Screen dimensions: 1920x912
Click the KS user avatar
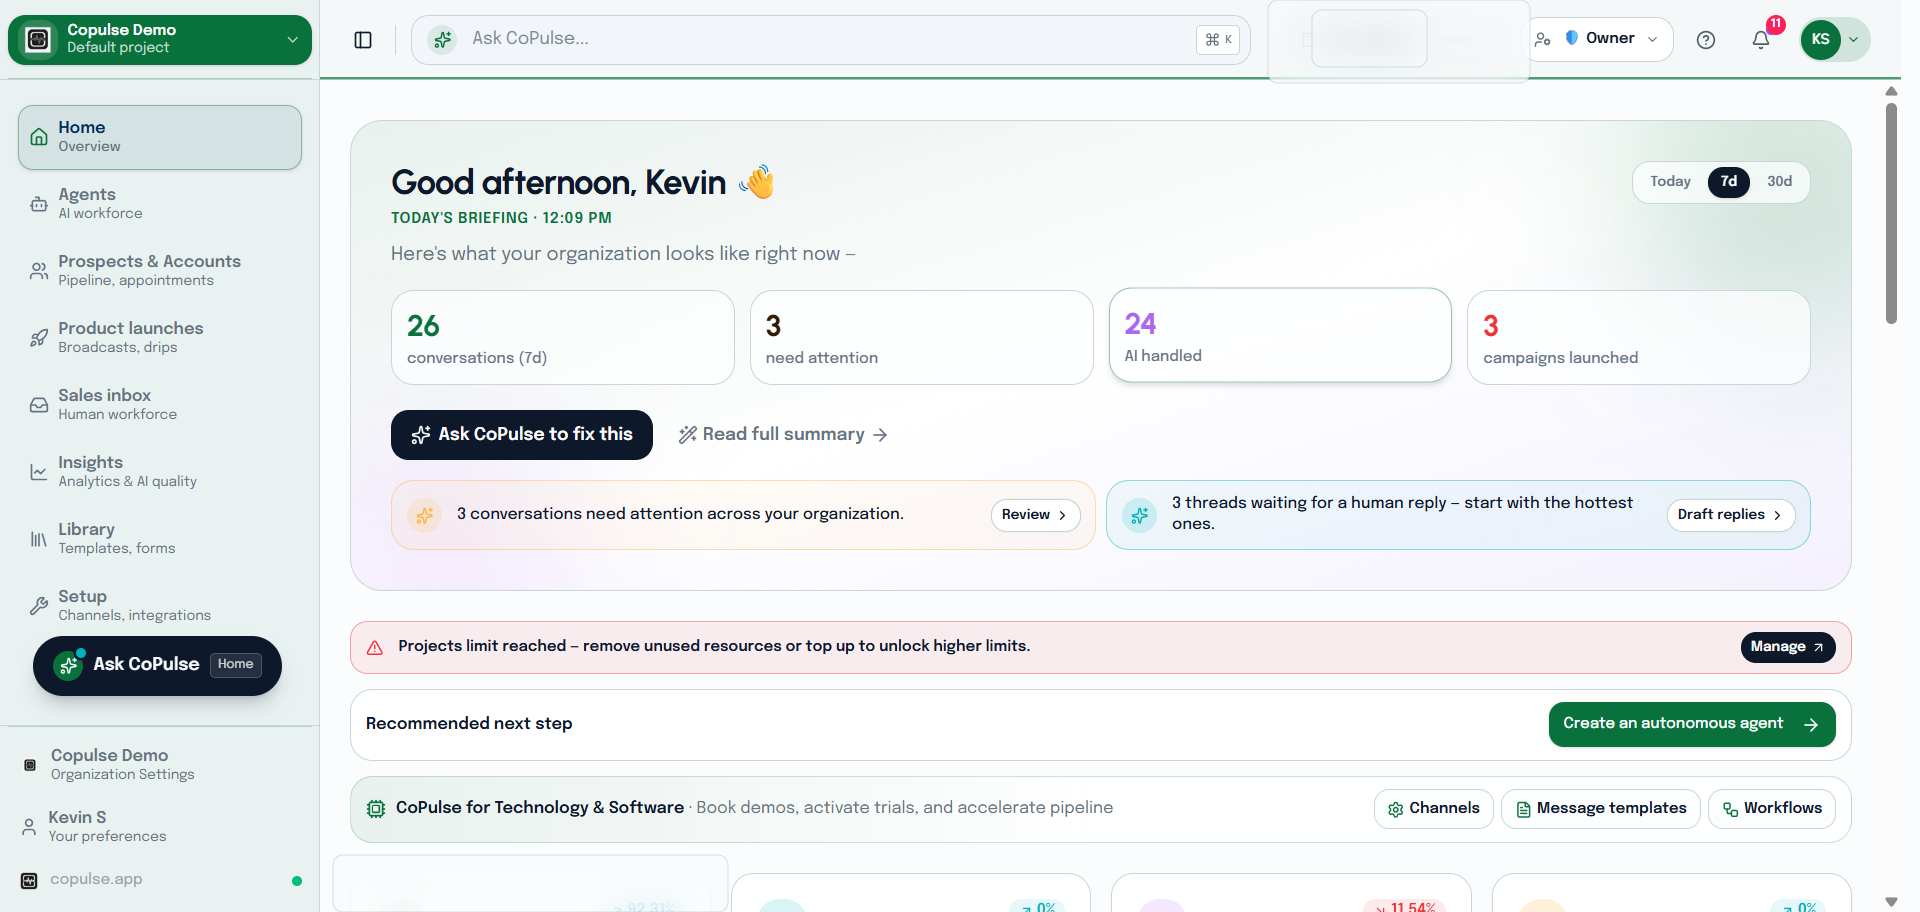pos(1821,40)
